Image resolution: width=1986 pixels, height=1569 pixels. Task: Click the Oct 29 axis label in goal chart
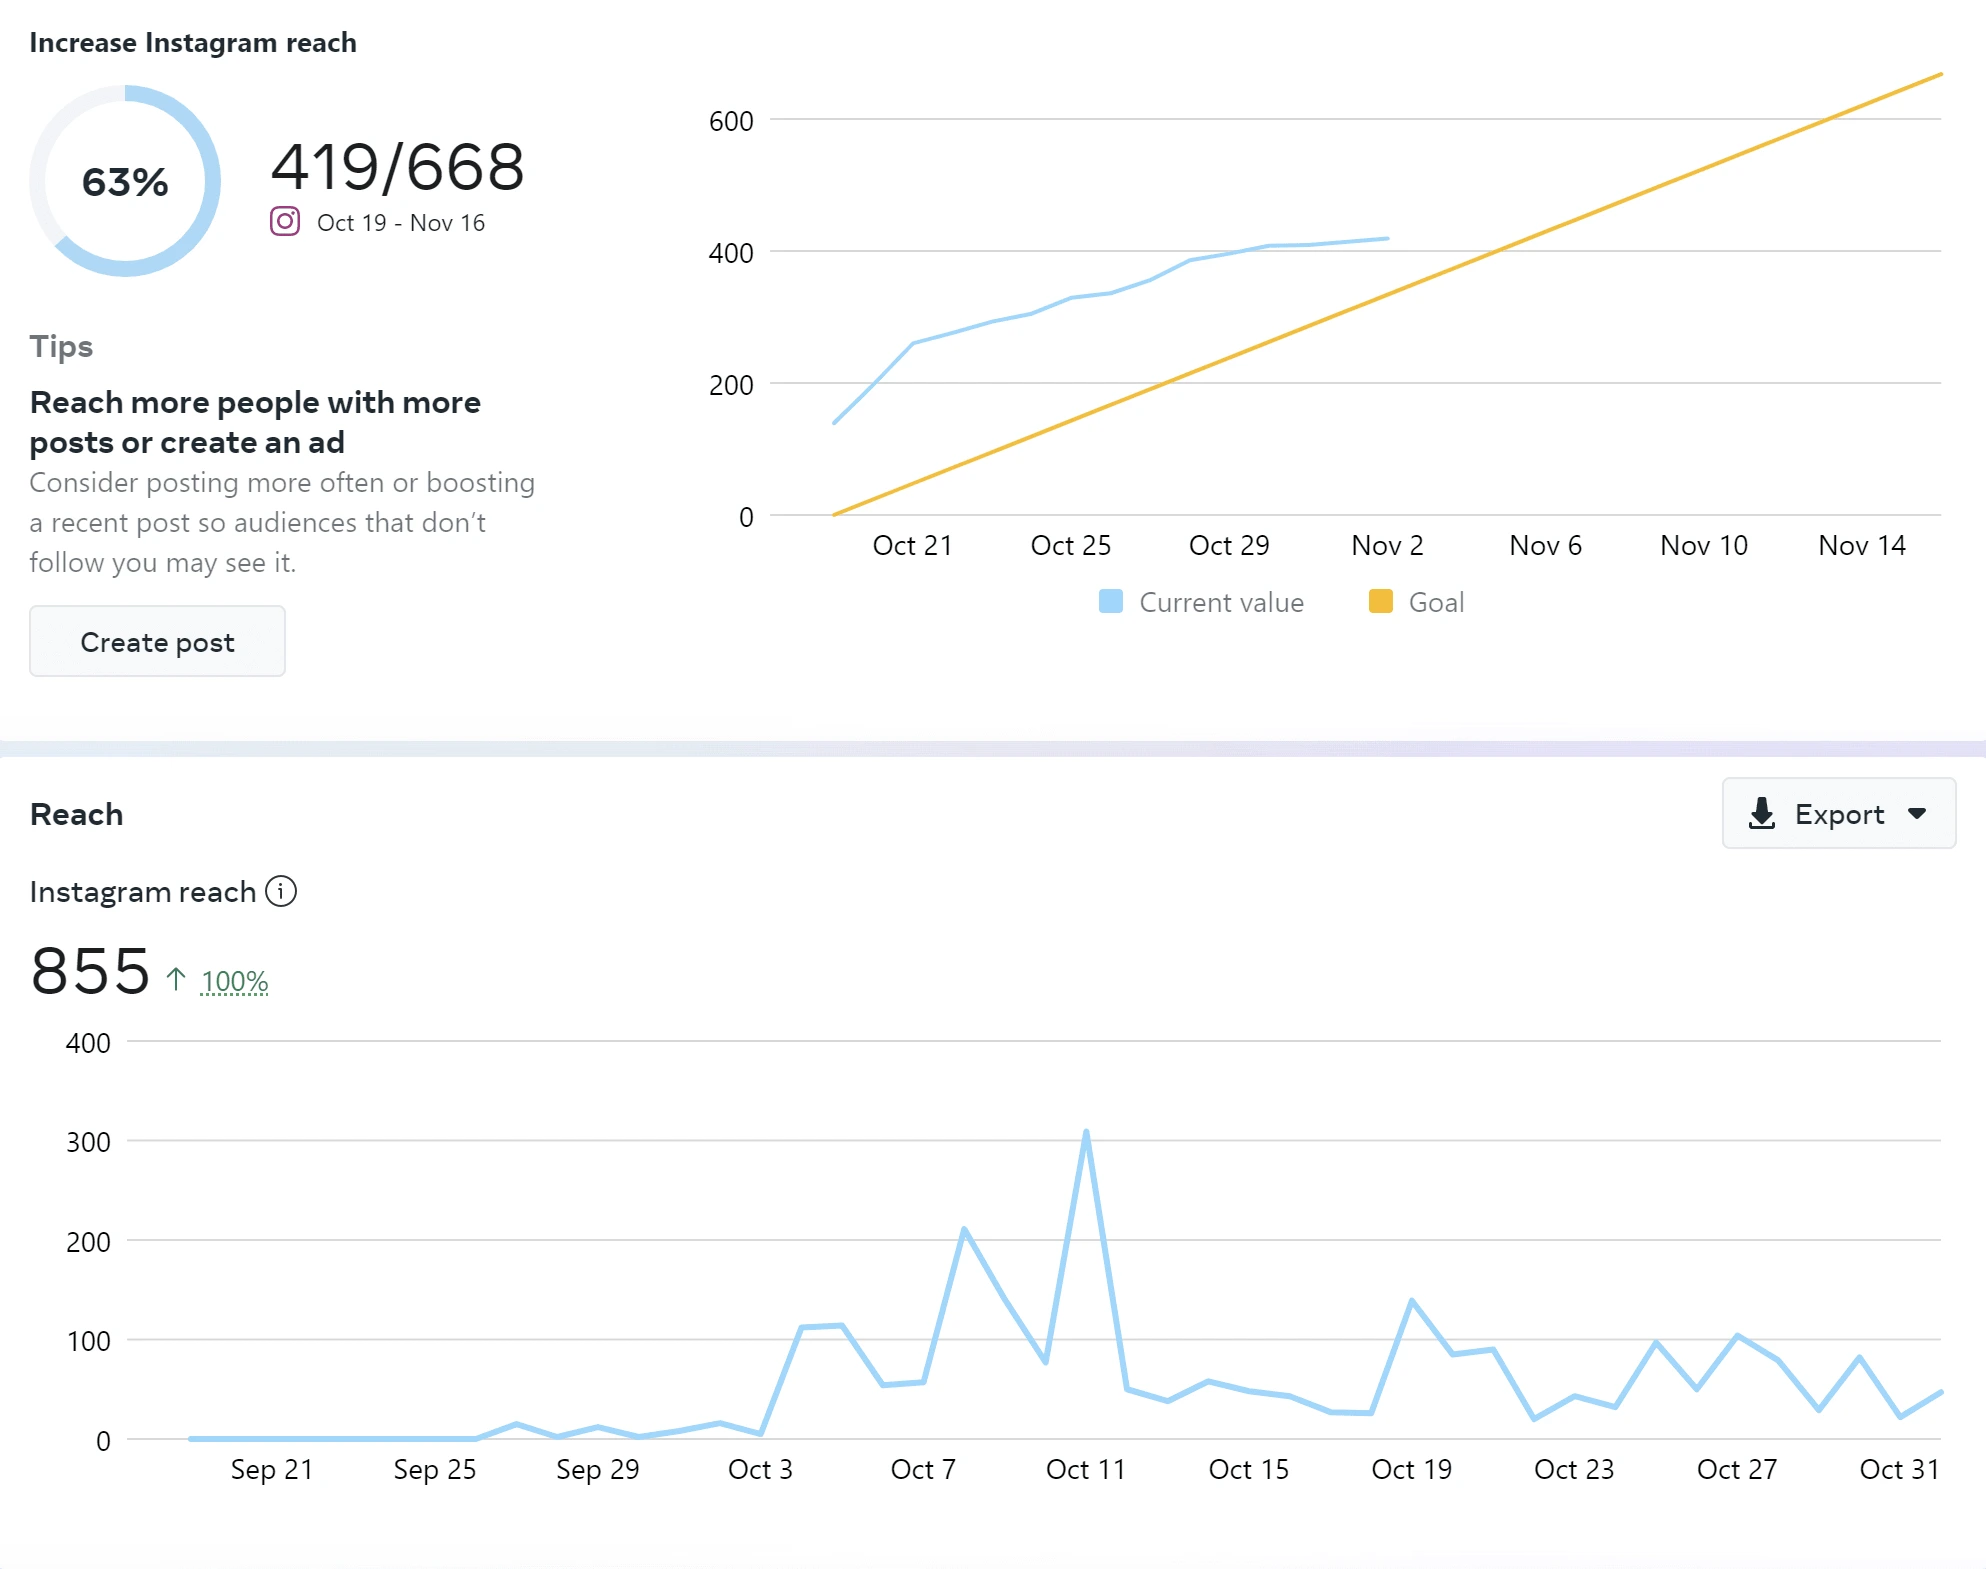tap(1229, 545)
